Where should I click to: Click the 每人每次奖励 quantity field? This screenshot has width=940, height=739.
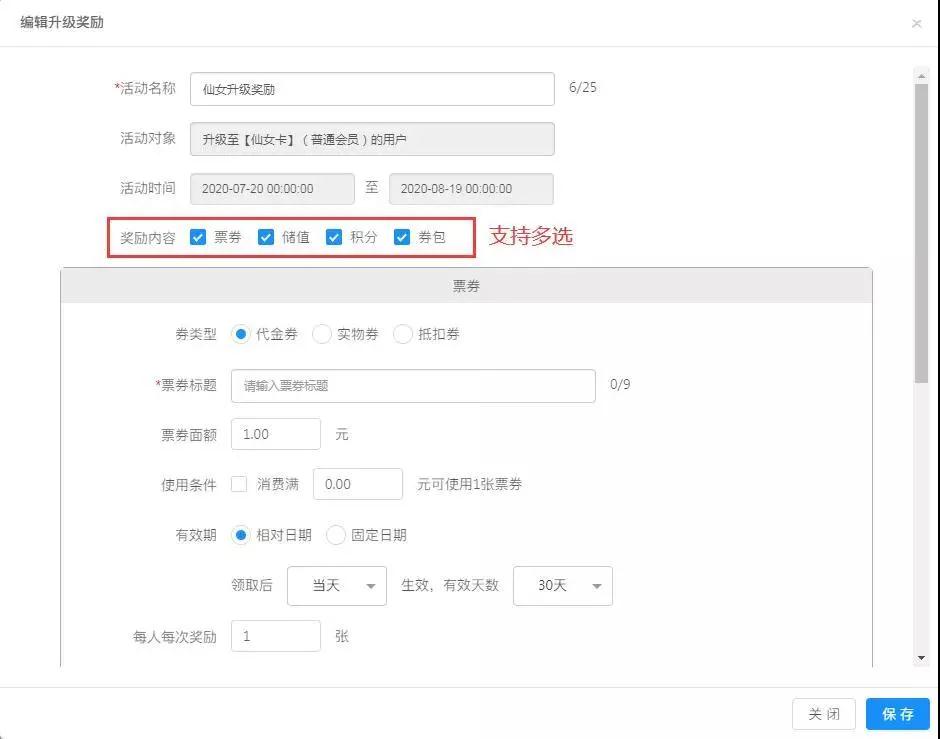pos(275,636)
